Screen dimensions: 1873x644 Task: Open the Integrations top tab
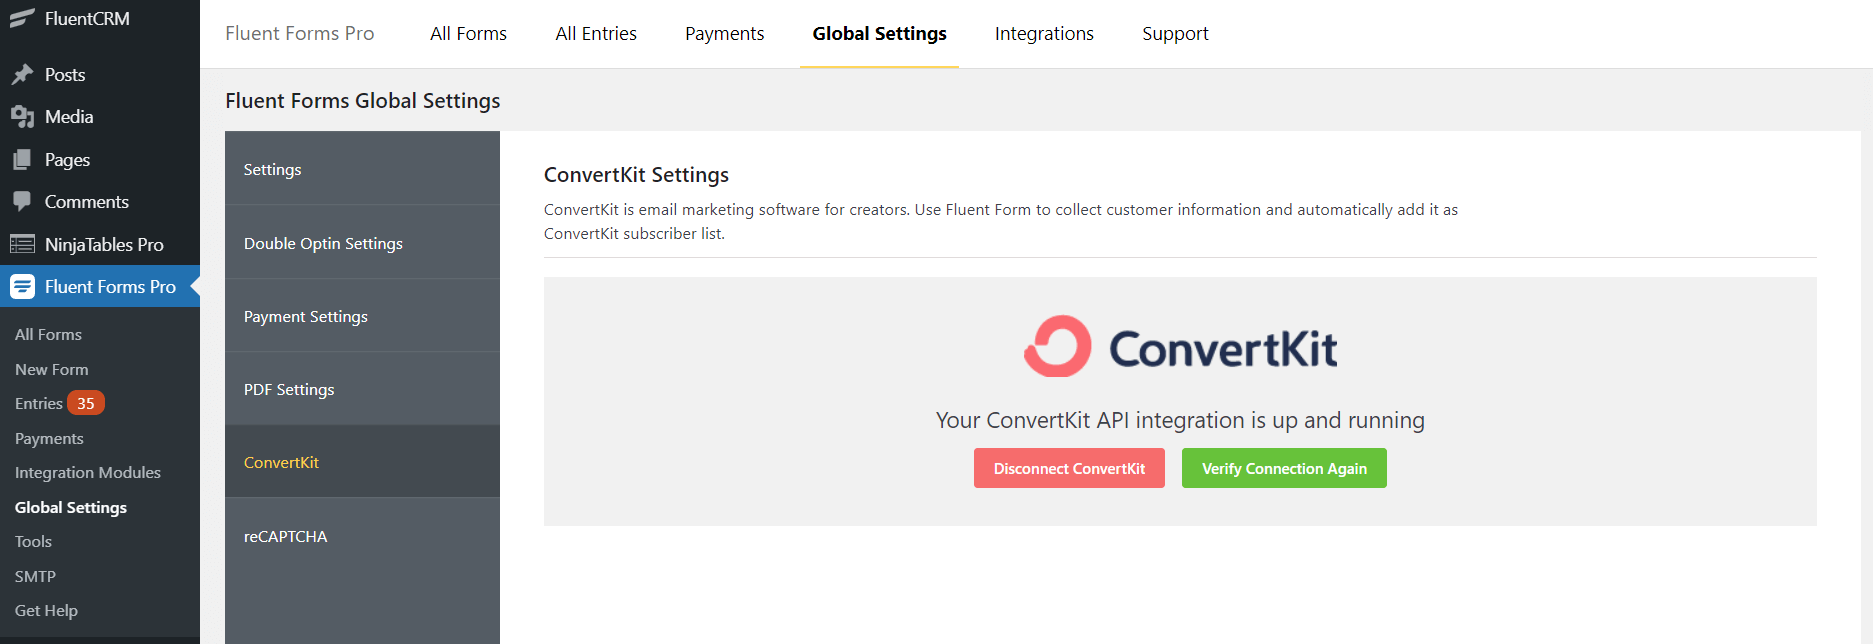tap(1044, 33)
